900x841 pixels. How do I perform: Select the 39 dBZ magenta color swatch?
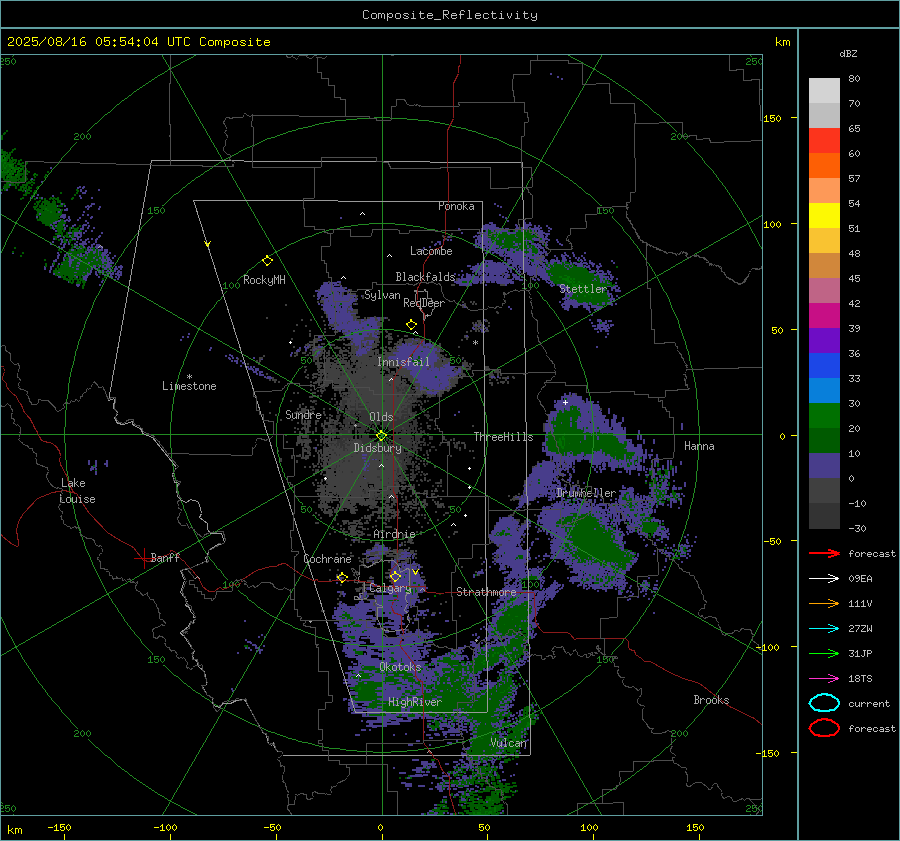[824, 315]
